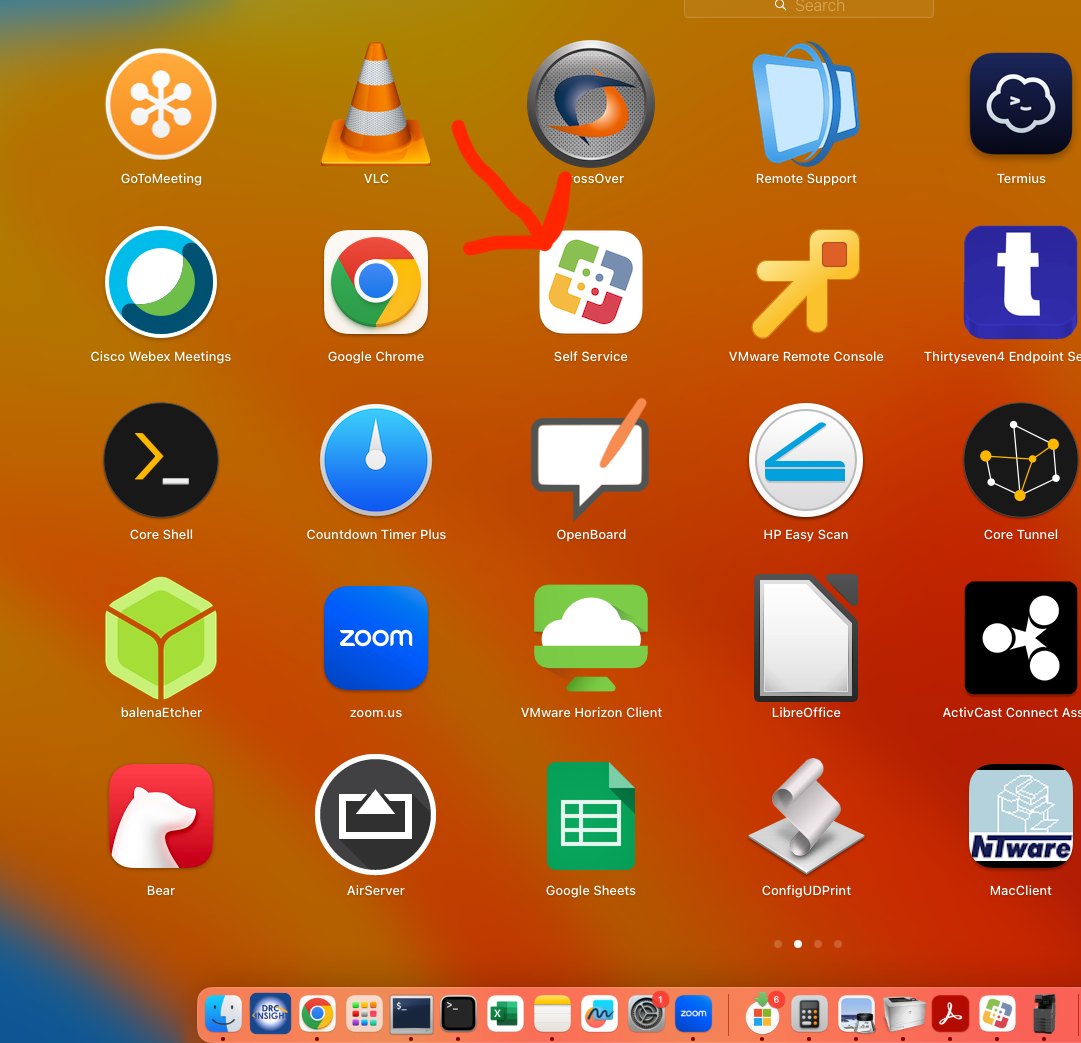This screenshot has height=1043, width=1081.
Task: Open Core Shell
Action: point(161,460)
